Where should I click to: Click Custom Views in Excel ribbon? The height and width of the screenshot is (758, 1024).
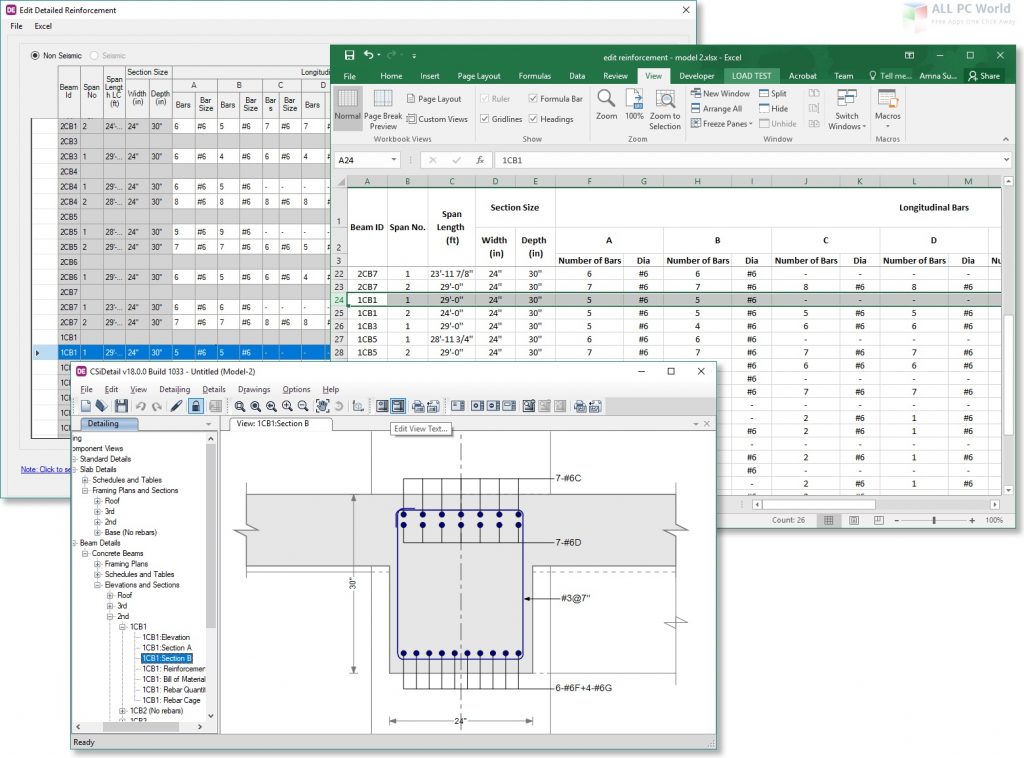437,119
